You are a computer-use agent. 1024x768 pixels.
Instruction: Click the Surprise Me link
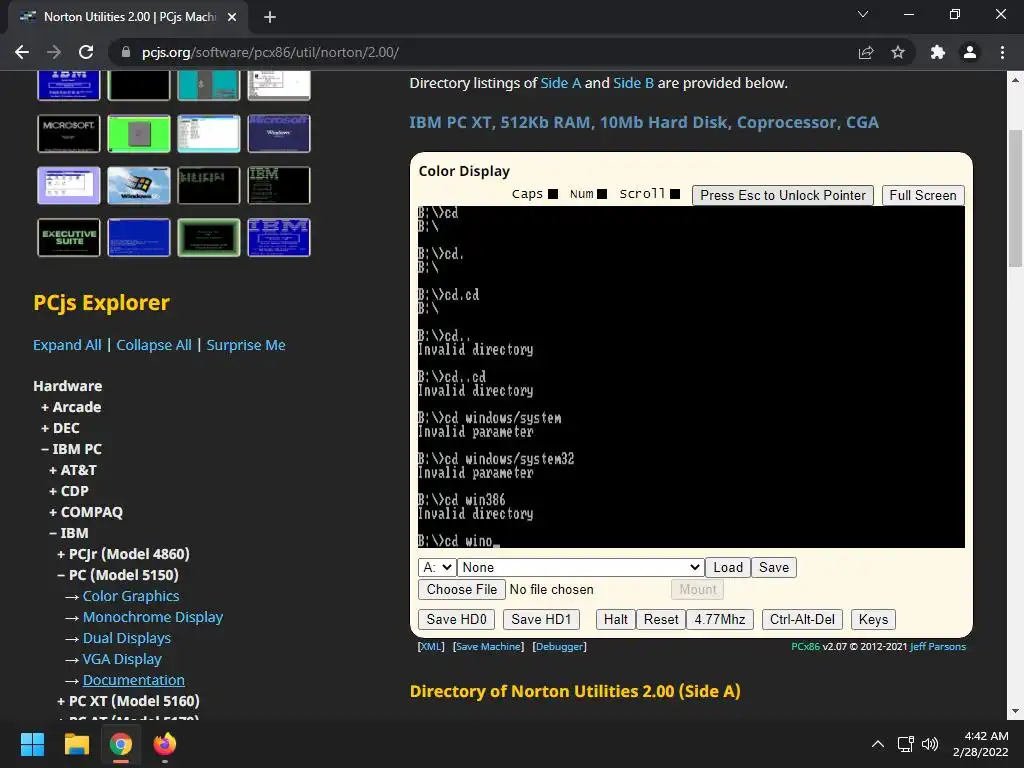(x=246, y=345)
